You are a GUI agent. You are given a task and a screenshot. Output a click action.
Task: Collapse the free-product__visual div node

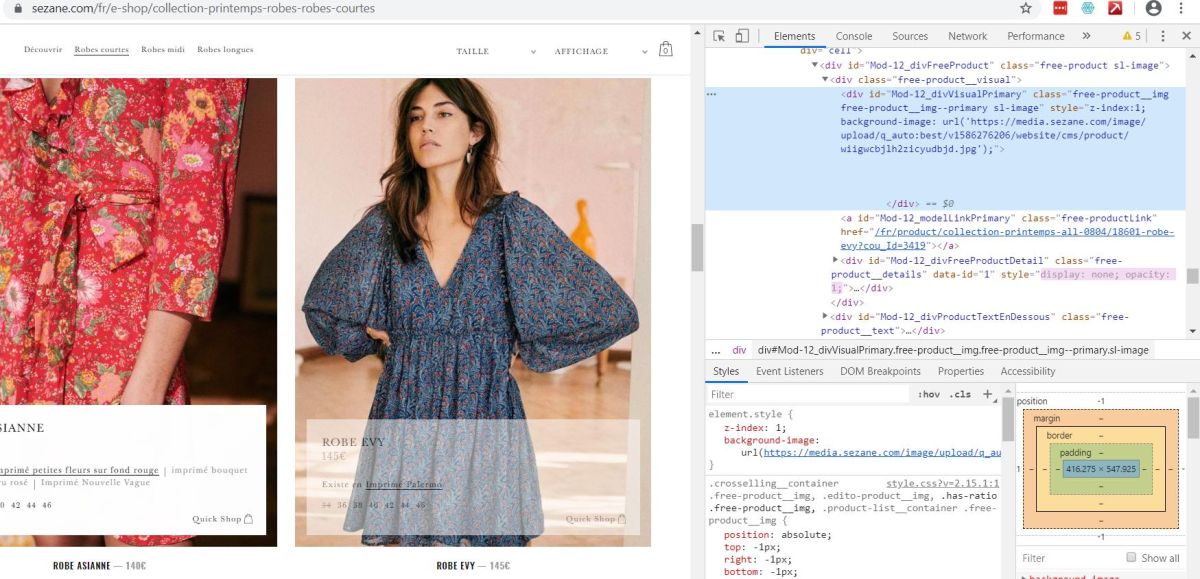click(x=825, y=79)
